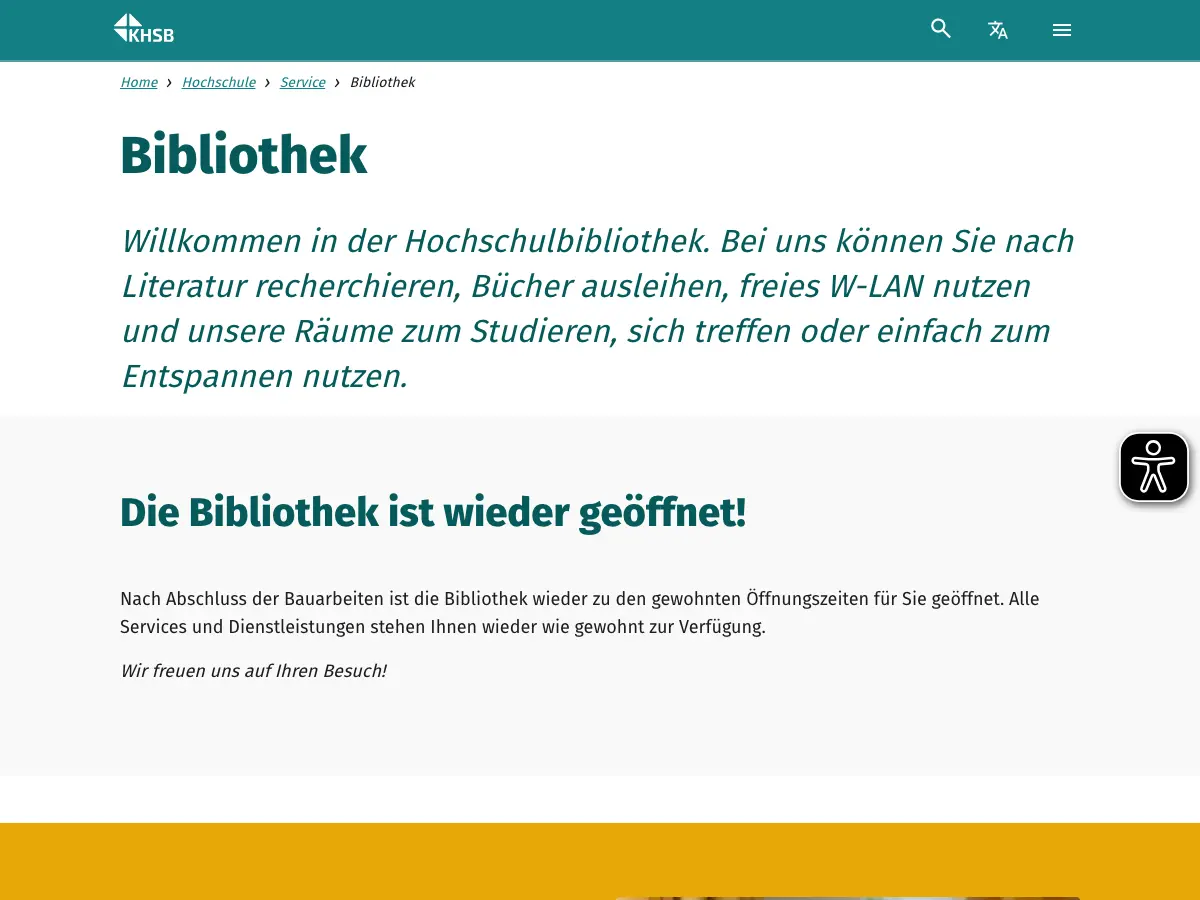1200x900 pixels.
Task: Select the current Bibliothek breadcrumb text
Action: point(382,82)
